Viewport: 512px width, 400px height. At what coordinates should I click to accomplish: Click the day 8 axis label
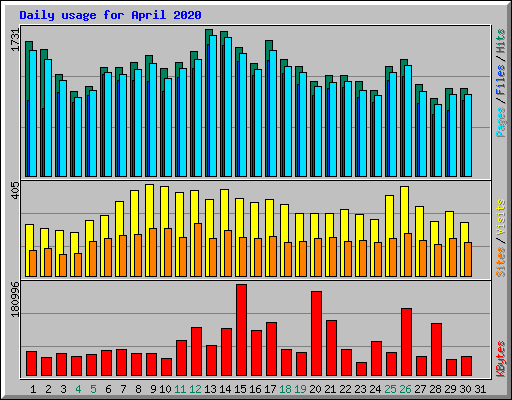click(138, 389)
